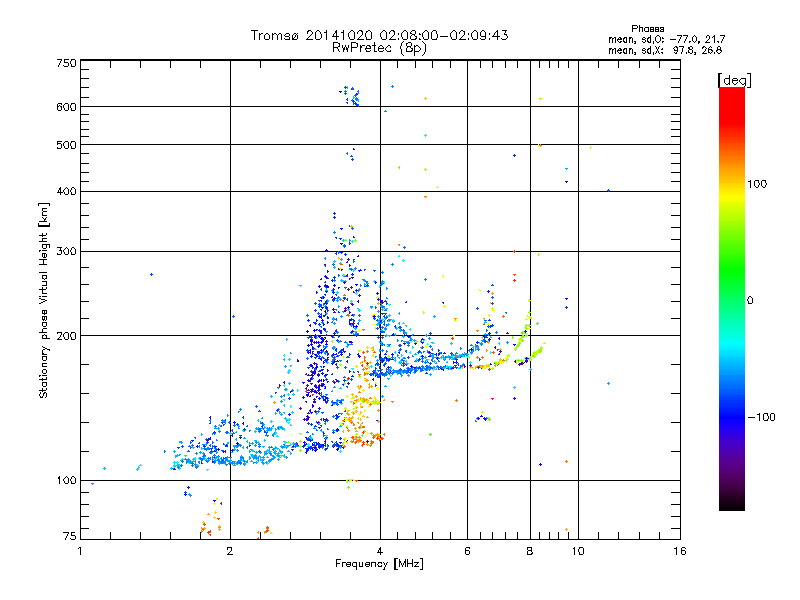
Task: Click the plot title 'Tromsø 20141020 02:08:00-02:09:43'
Action: click(x=379, y=35)
